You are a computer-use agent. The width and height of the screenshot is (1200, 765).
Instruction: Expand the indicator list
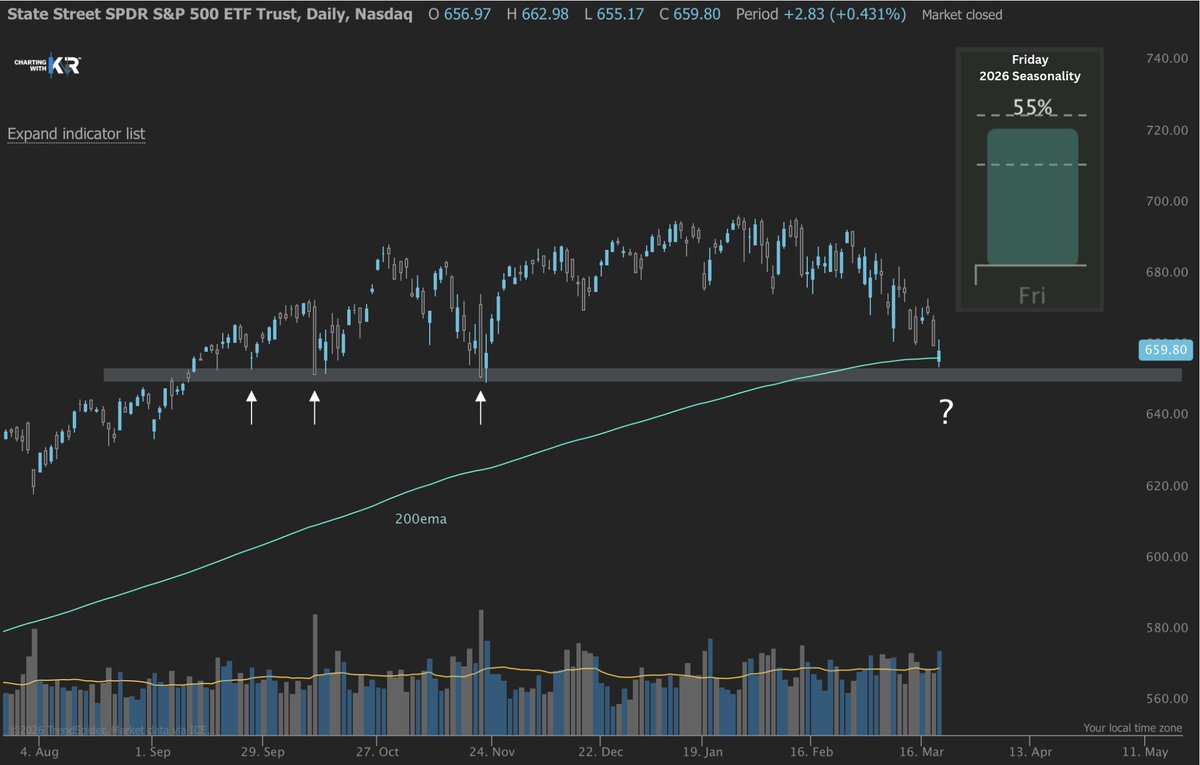coord(75,133)
